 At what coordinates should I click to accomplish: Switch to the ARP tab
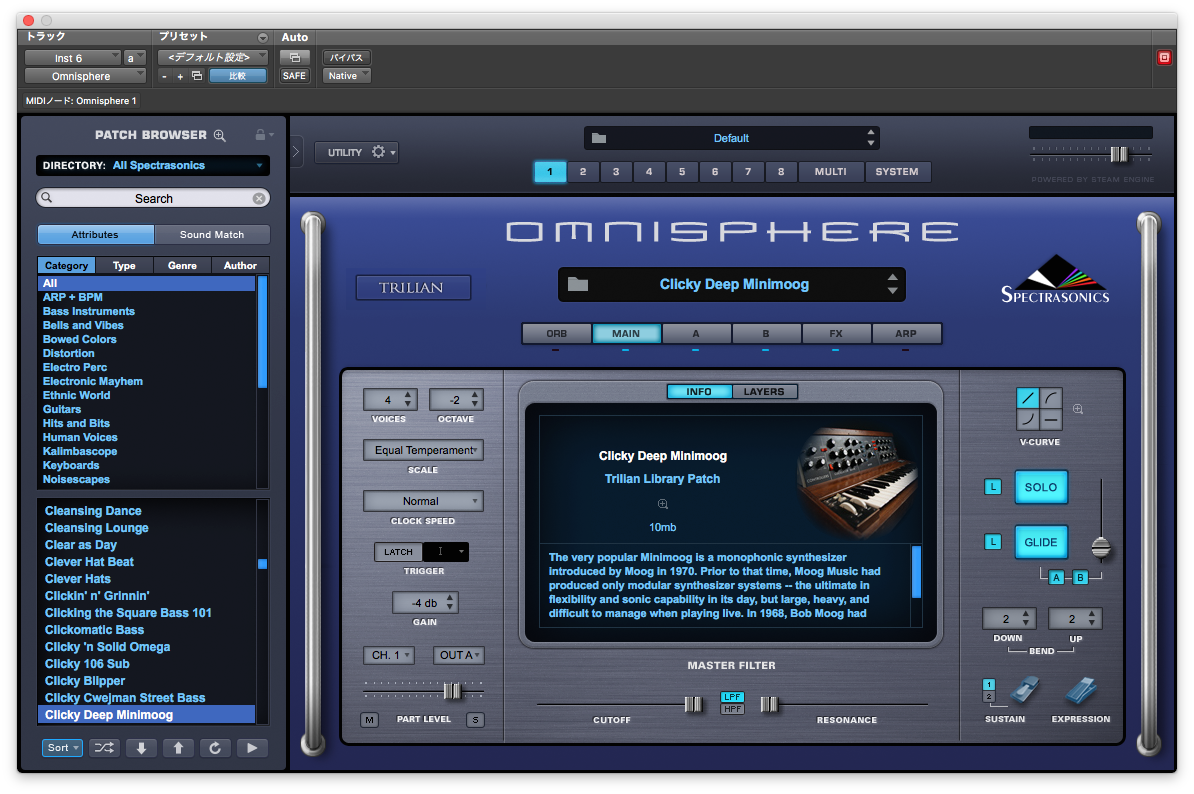click(x=905, y=333)
